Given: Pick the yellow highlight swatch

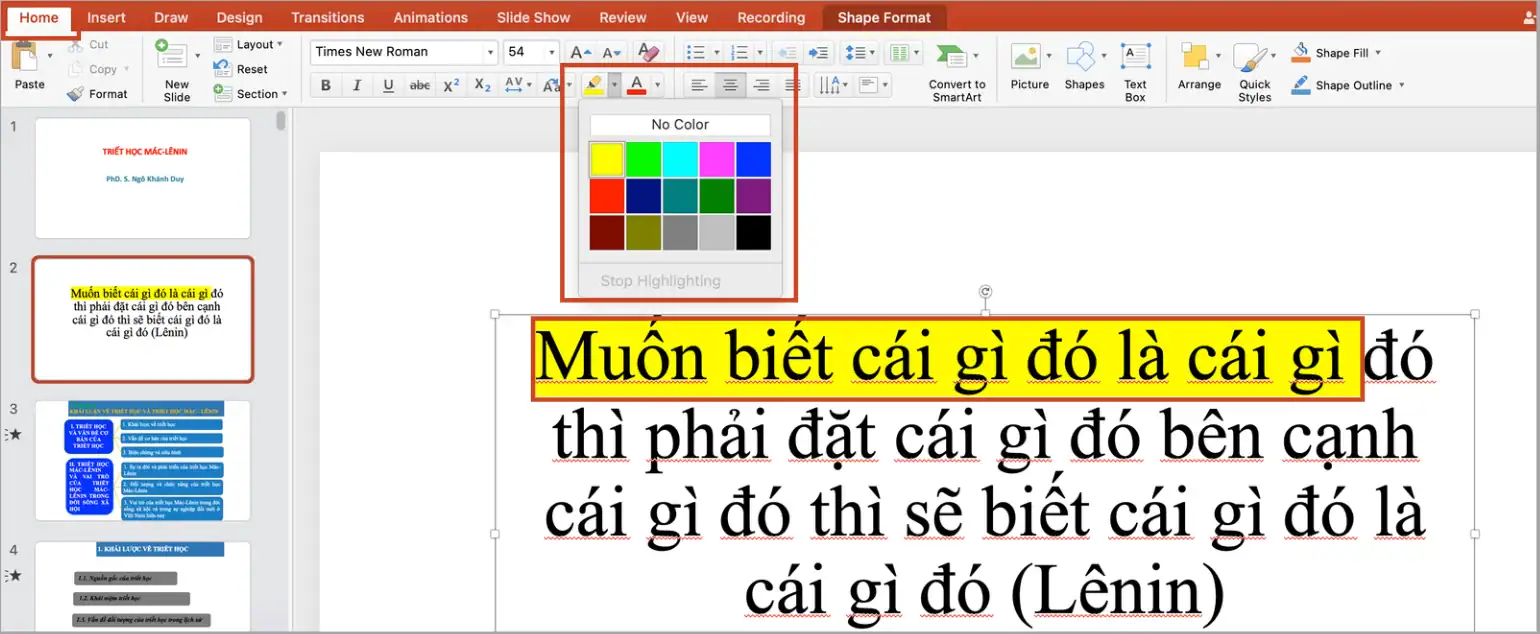Looking at the screenshot, I should click(607, 159).
